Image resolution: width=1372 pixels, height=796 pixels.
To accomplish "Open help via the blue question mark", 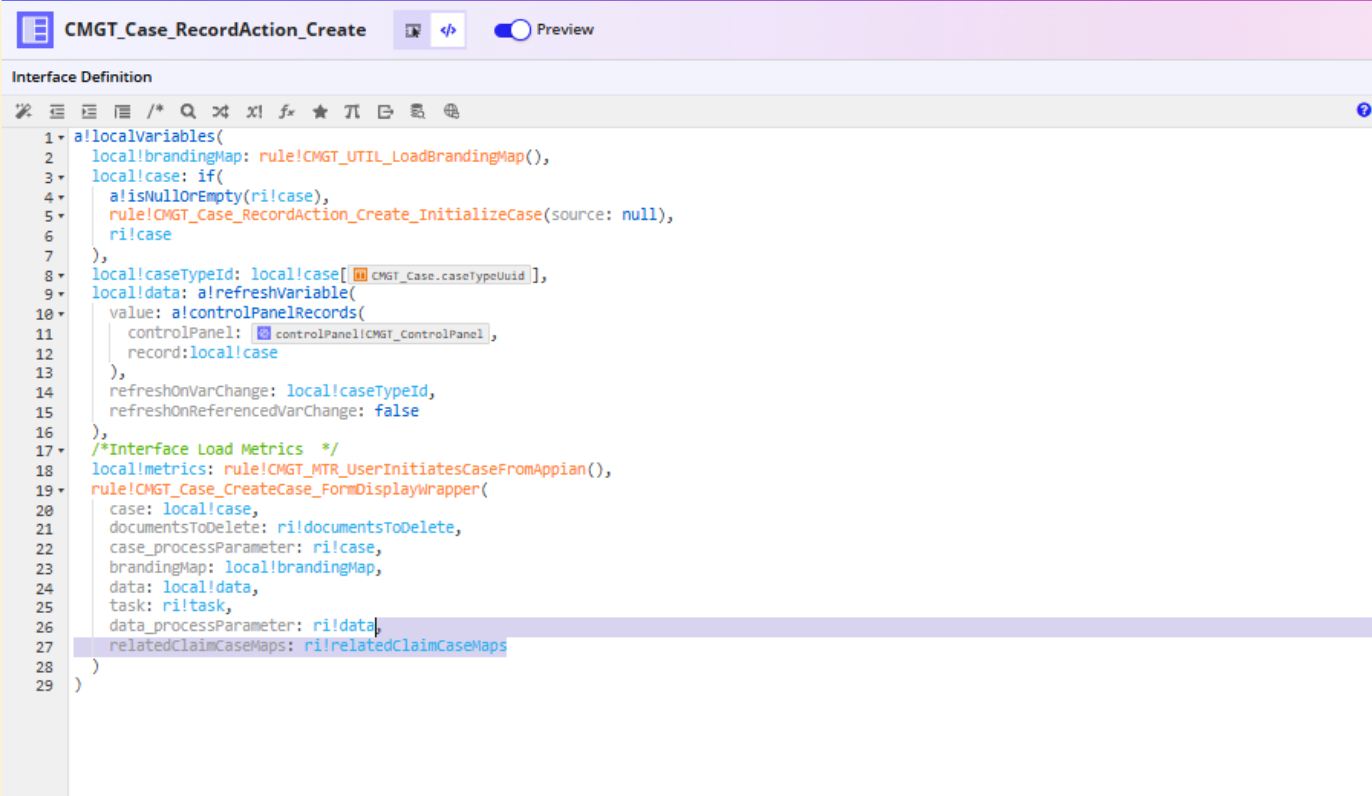I will pyautogui.click(x=1363, y=110).
